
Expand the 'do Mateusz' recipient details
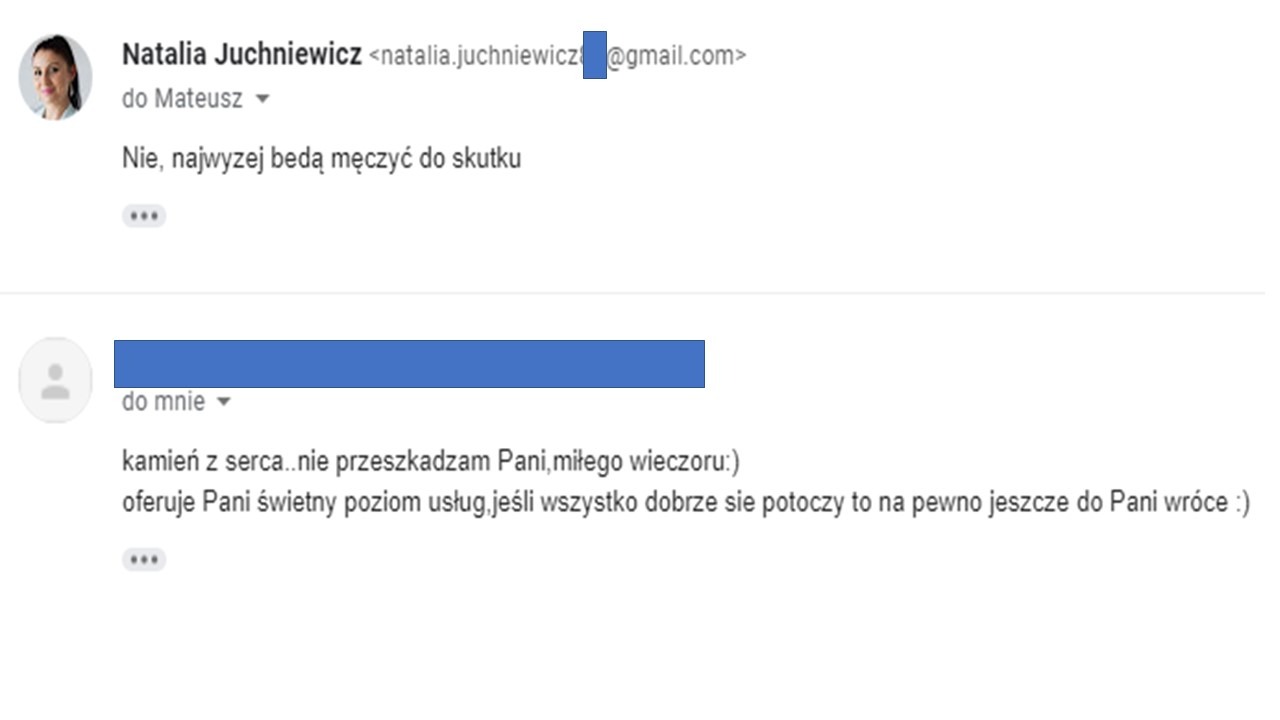click(x=261, y=99)
